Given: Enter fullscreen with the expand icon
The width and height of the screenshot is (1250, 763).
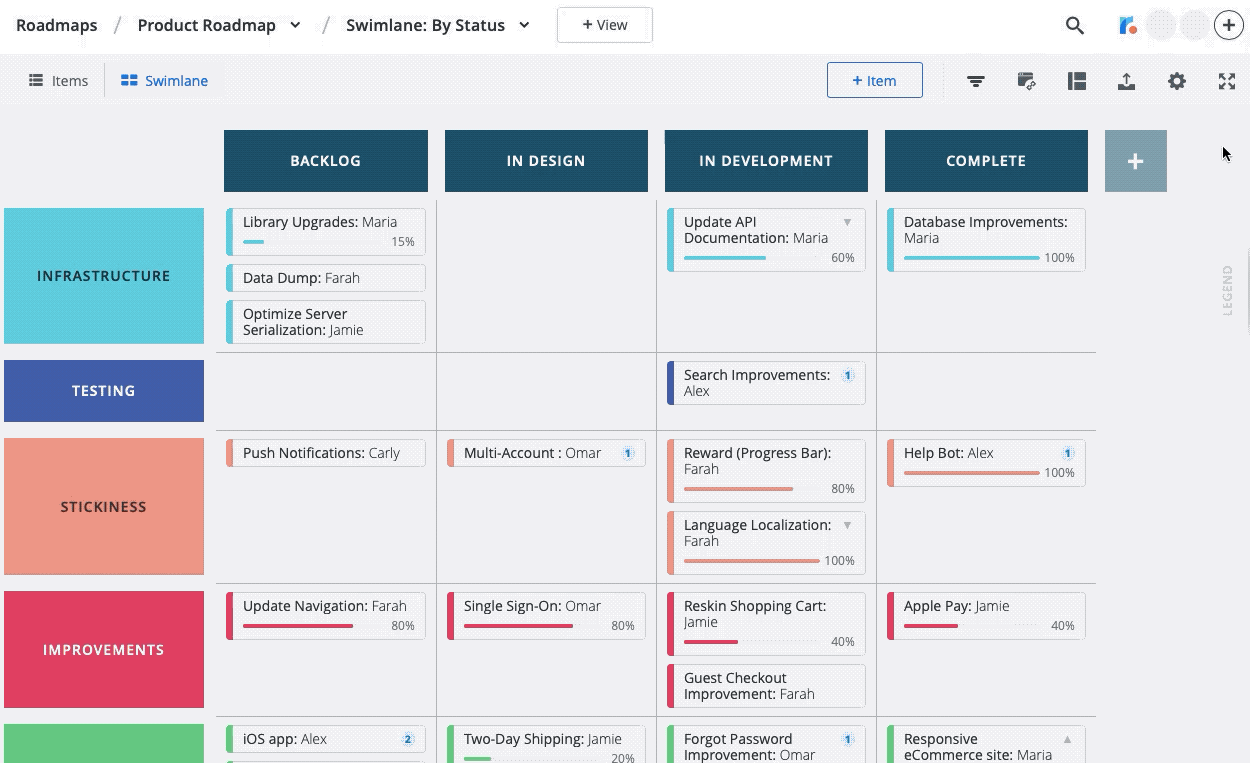Looking at the screenshot, I should point(1227,81).
